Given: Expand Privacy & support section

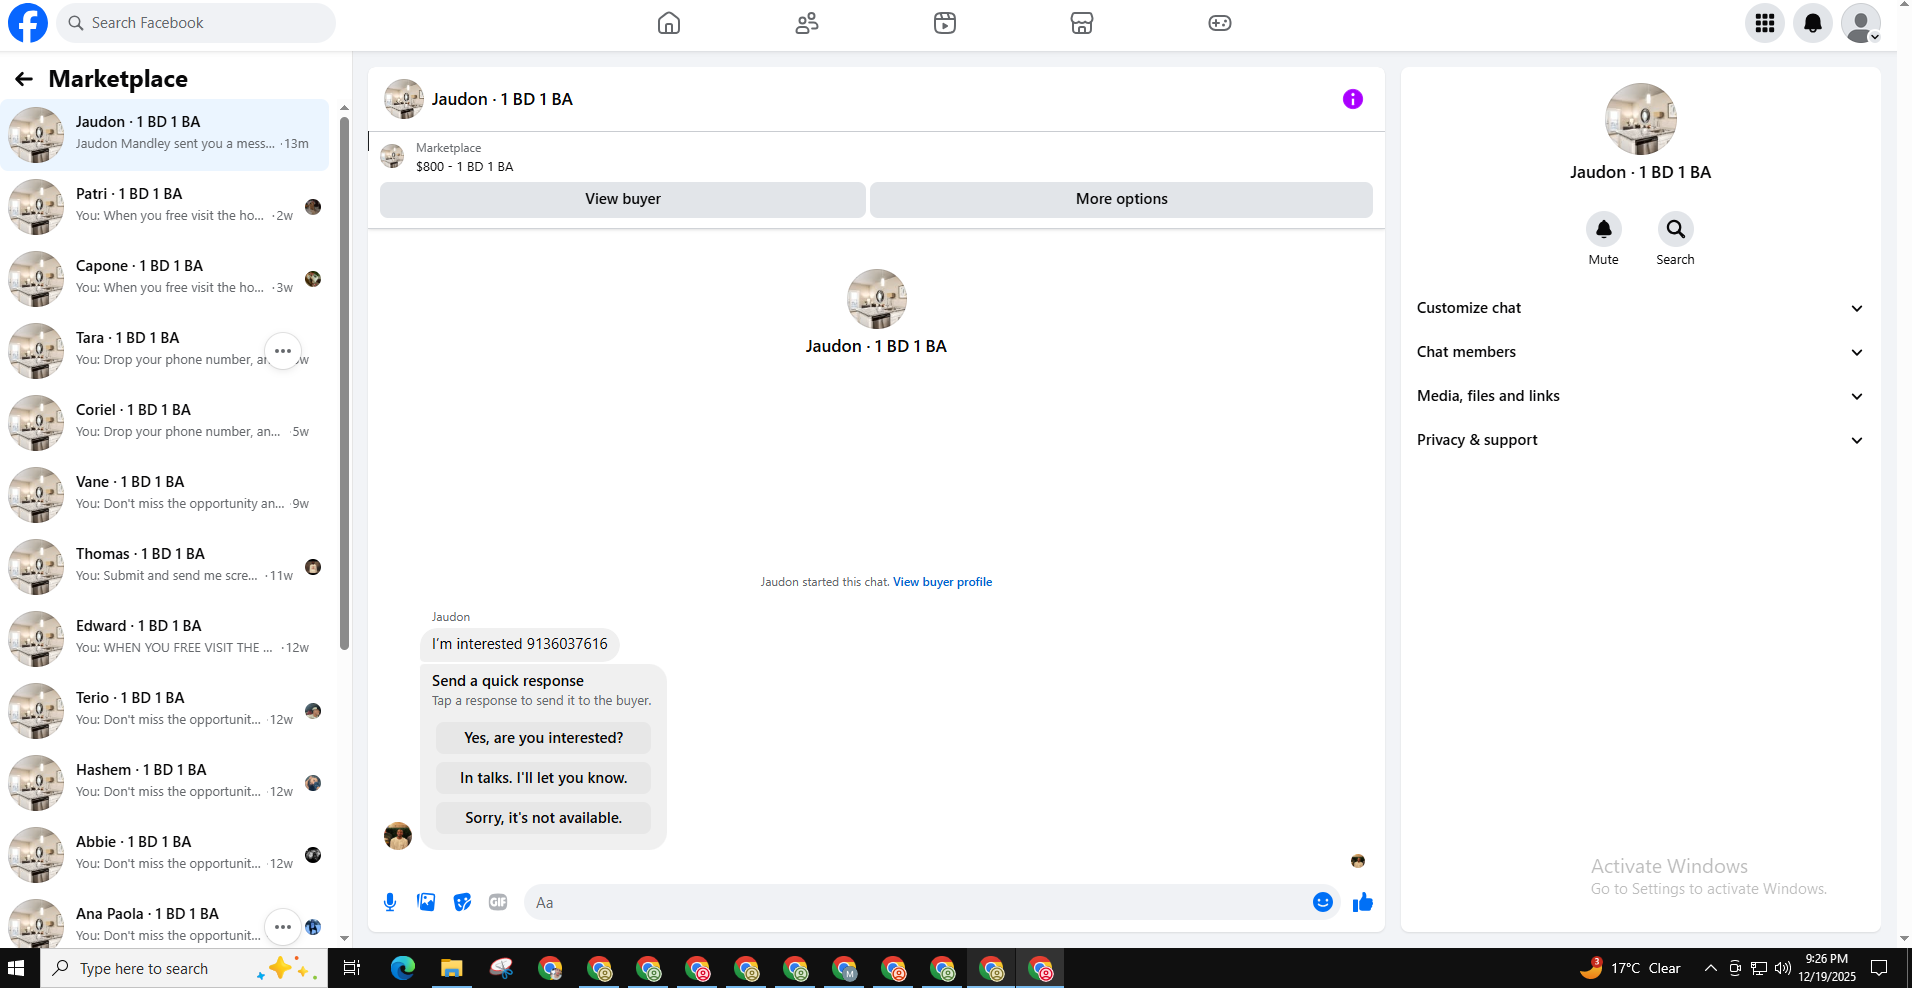Looking at the screenshot, I should pyautogui.click(x=1640, y=440).
